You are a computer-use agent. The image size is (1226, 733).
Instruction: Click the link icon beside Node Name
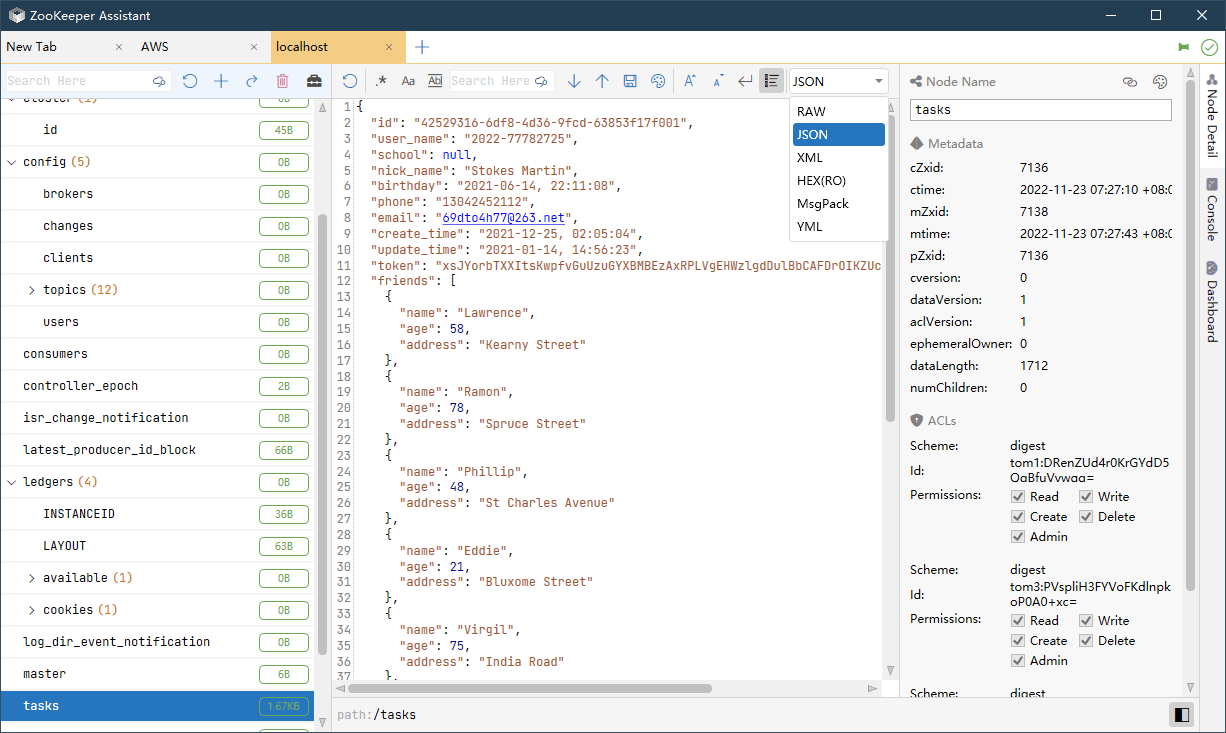1130,82
